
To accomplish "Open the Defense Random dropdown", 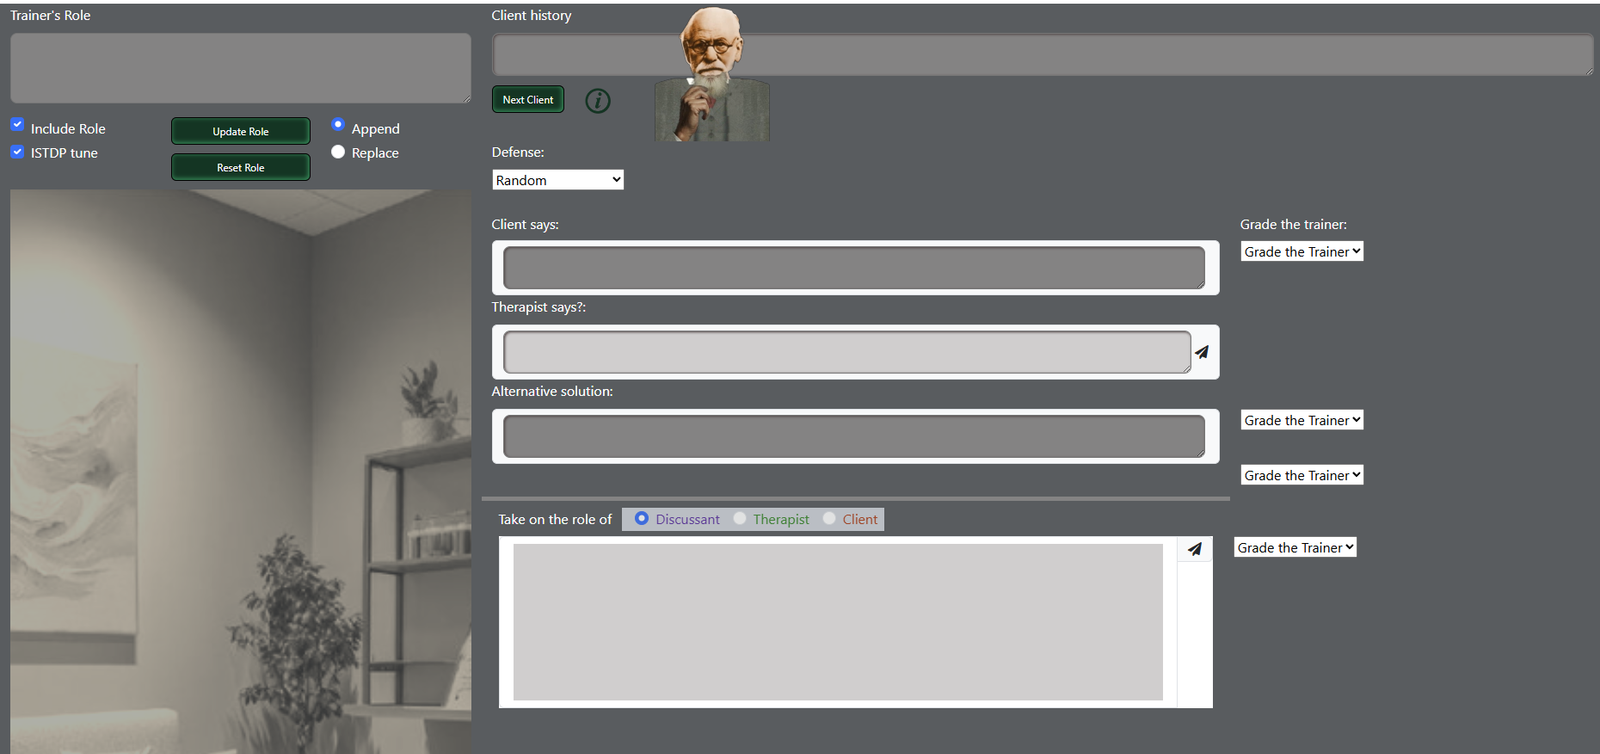I will coord(558,180).
